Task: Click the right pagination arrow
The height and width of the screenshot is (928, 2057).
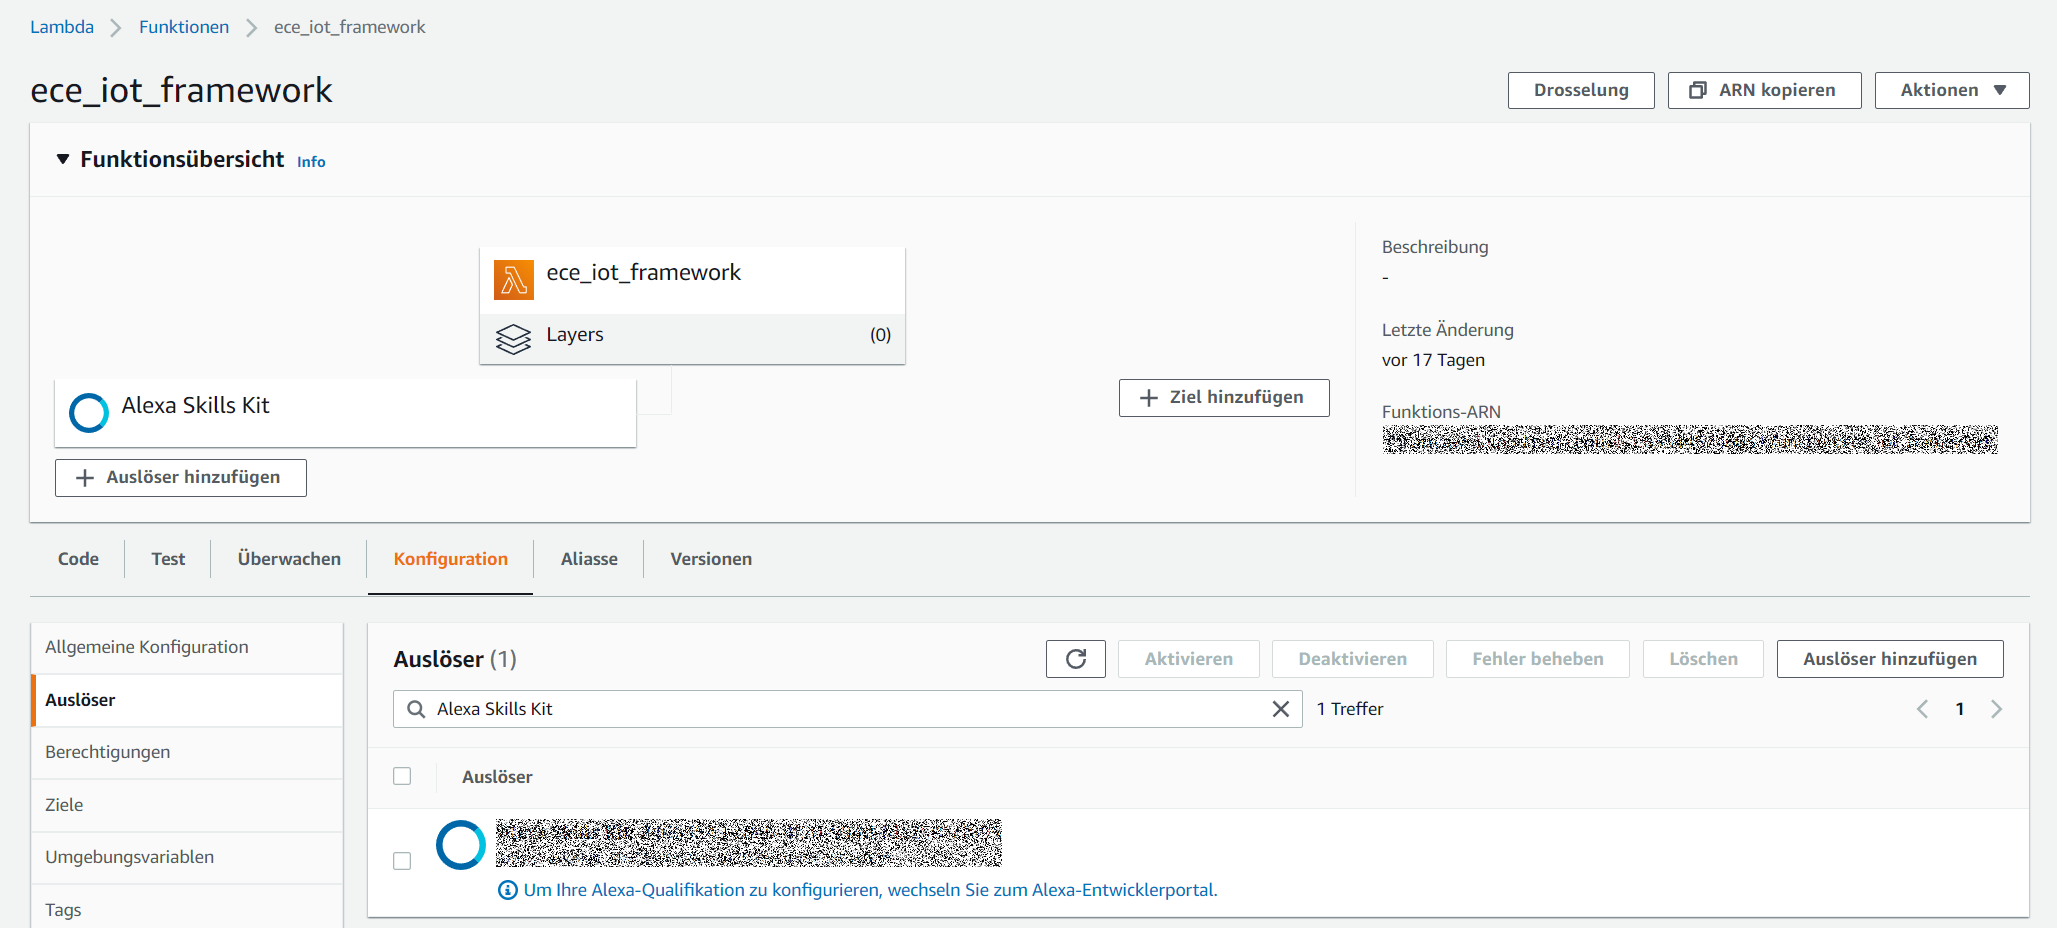Action: [x=1997, y=709]
